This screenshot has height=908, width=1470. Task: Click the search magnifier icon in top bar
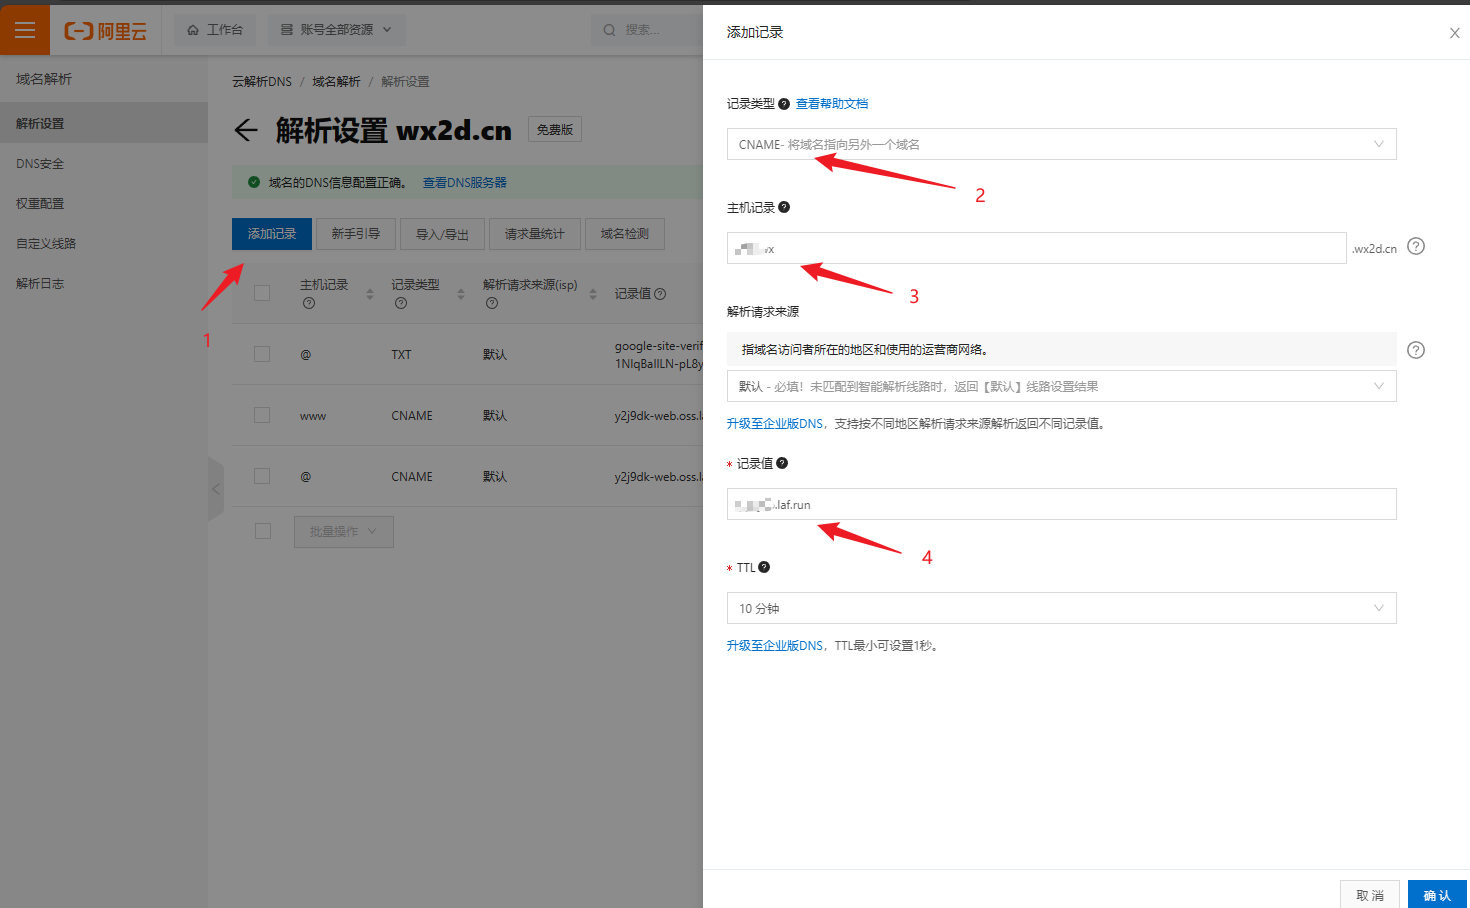tap(609, 30)
